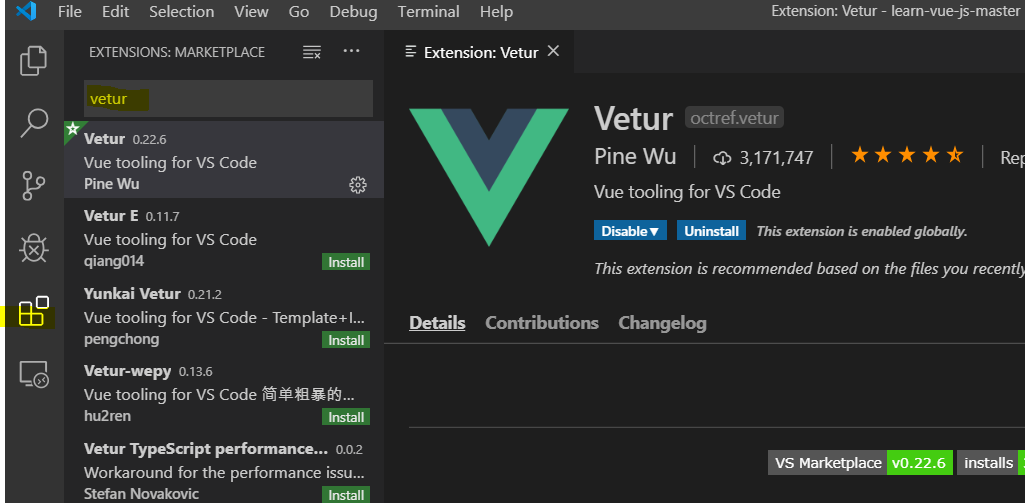The width and height of the screenshot is (1025, 503).
Task: Open the Edit menu
Action: point(115,12)
